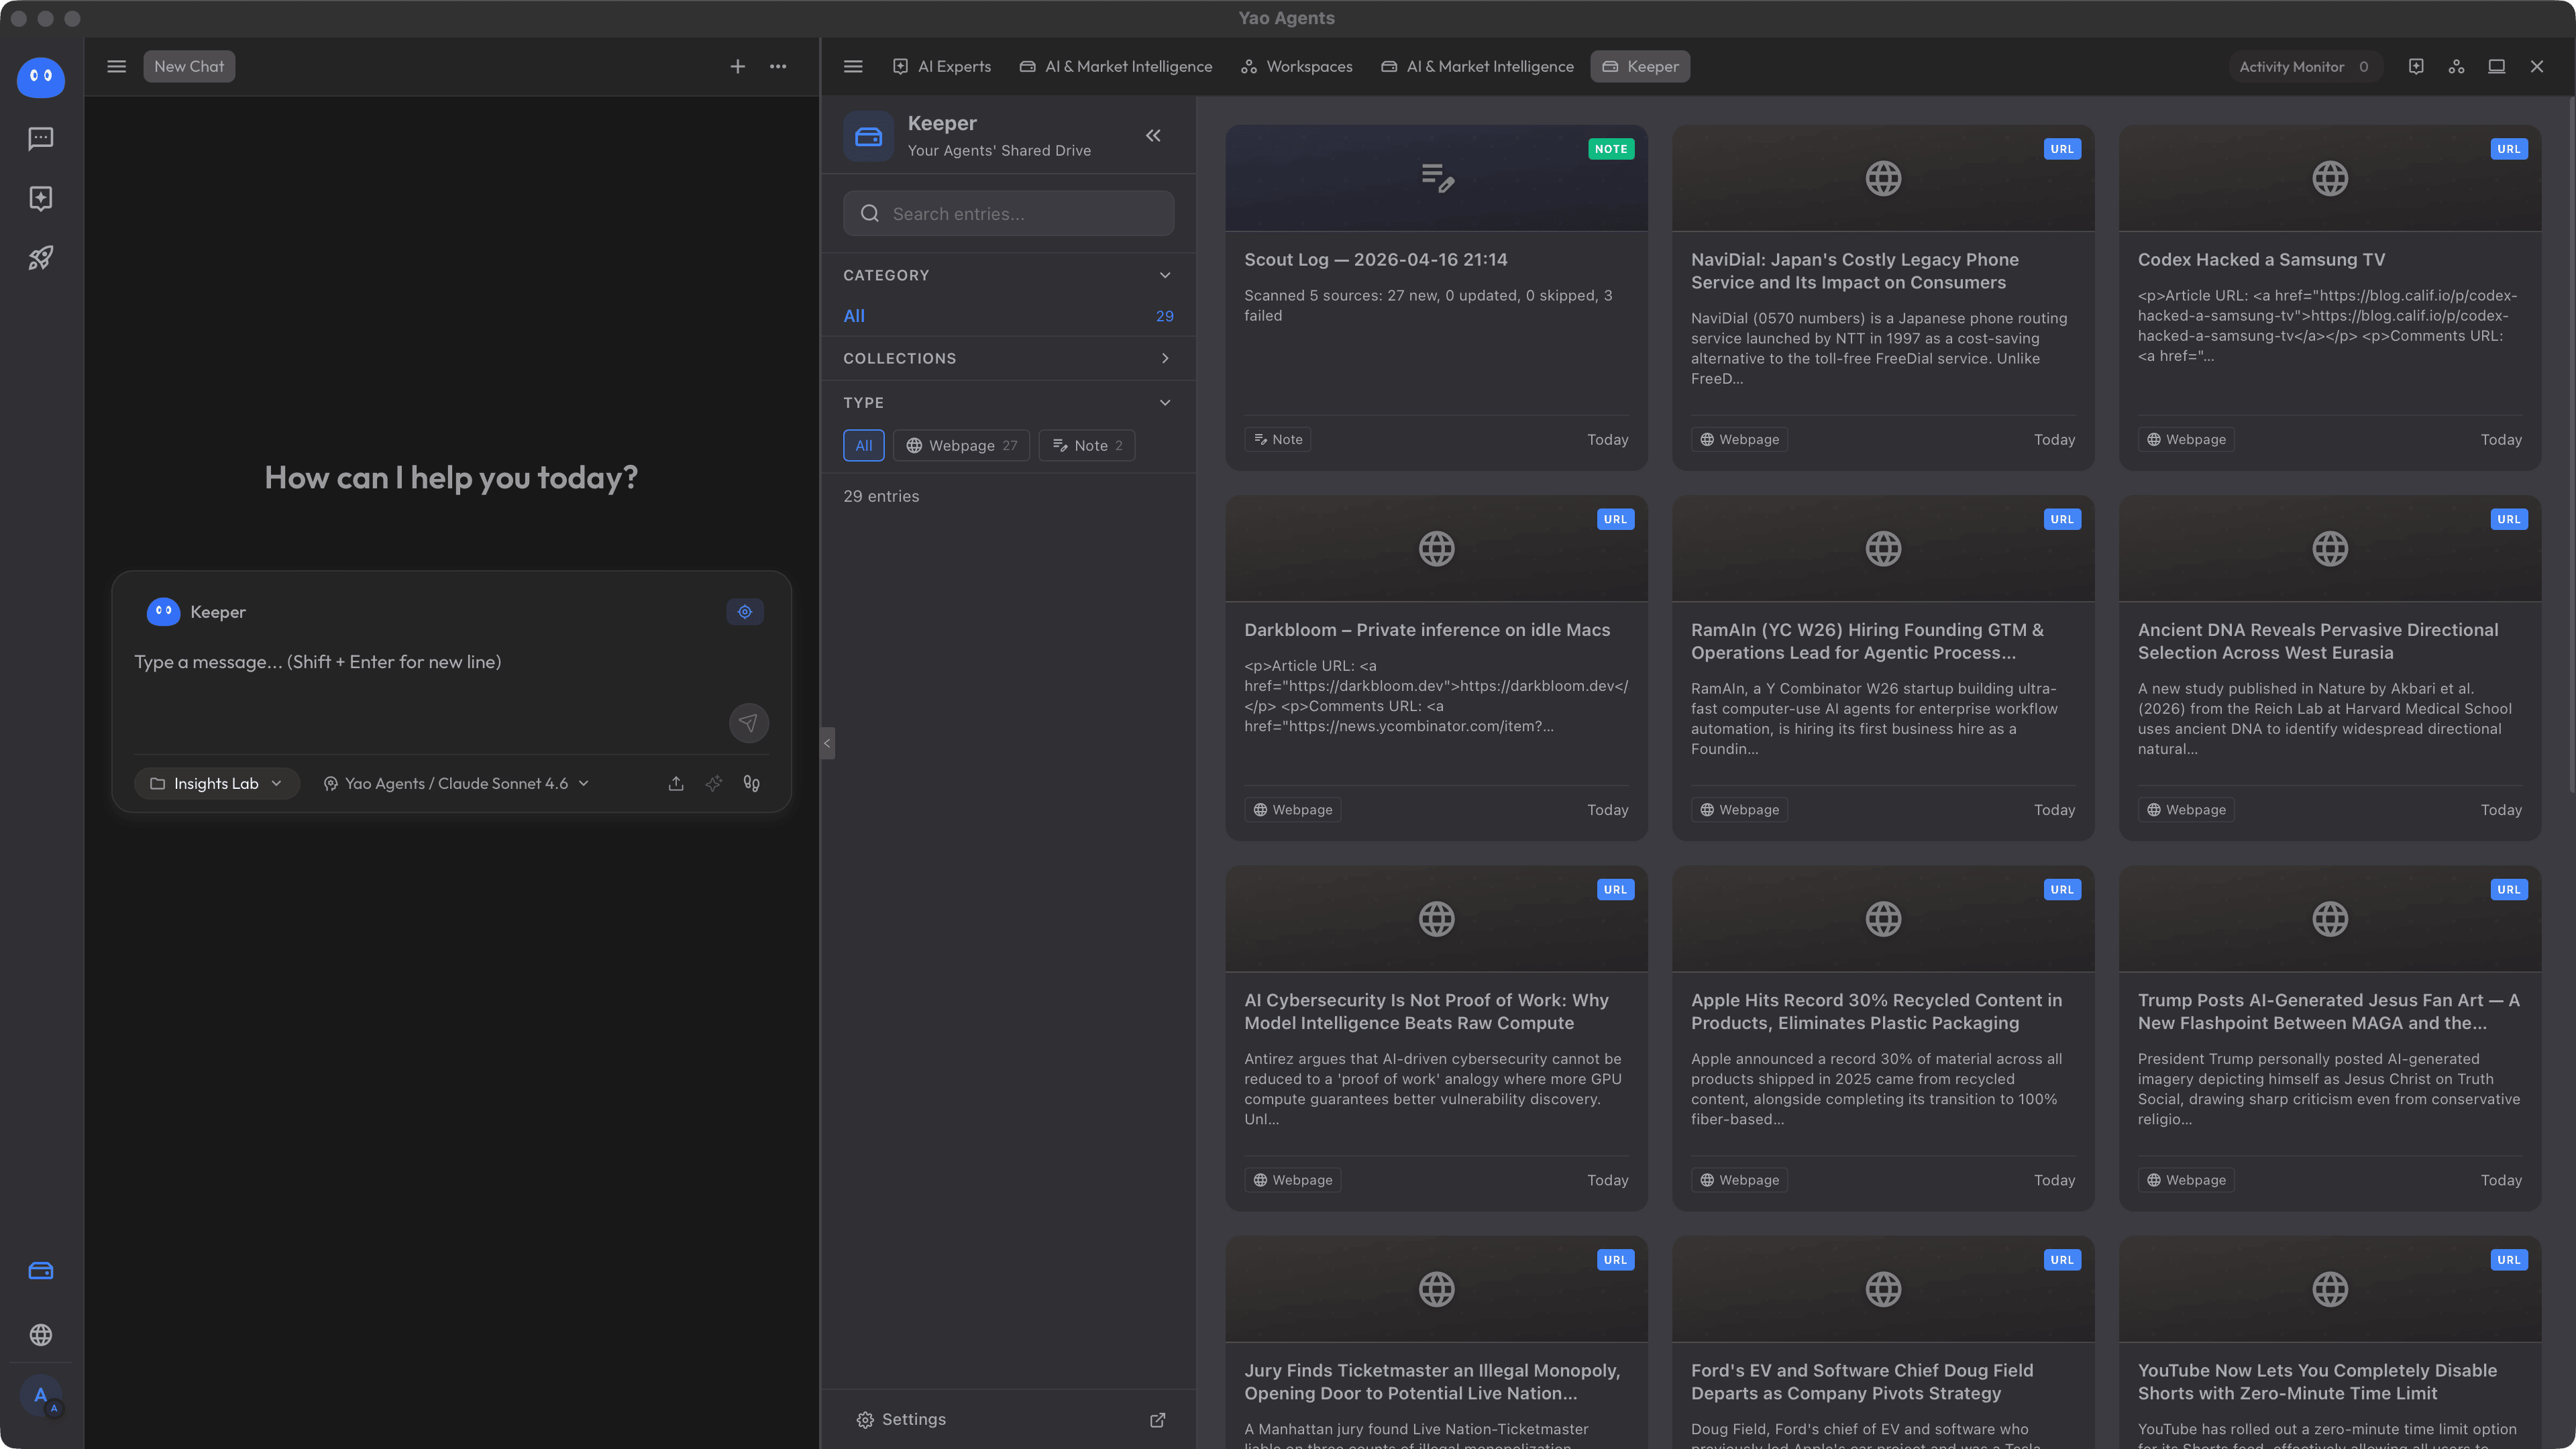Open the workspaces network icon in top right
2576x1449 pixels.
click(2456, 66)
